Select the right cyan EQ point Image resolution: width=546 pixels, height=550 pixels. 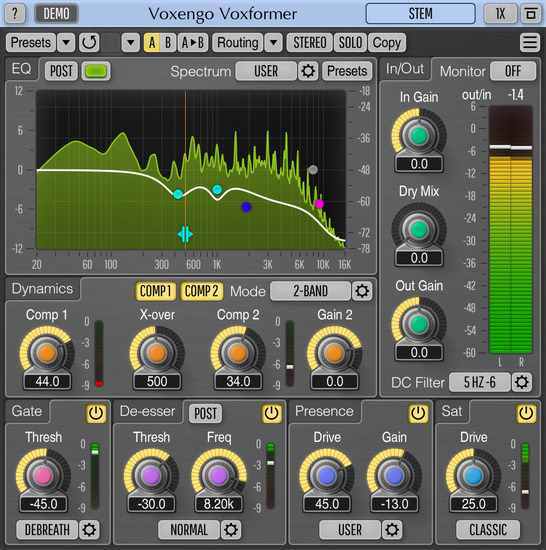[x=217, y=189]
